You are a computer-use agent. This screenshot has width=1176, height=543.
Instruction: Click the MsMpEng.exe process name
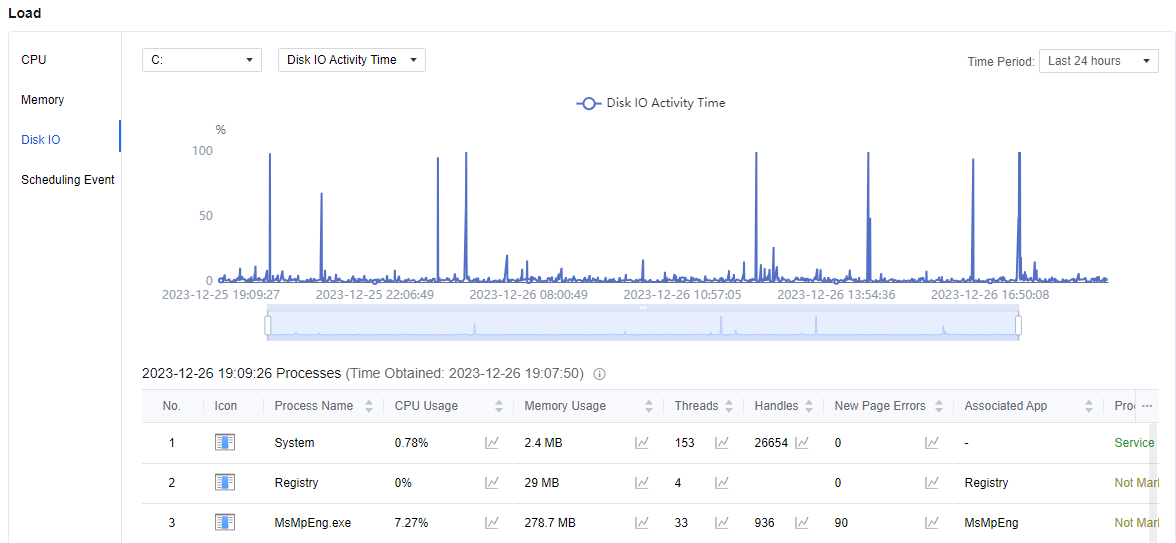coord(313,523)
